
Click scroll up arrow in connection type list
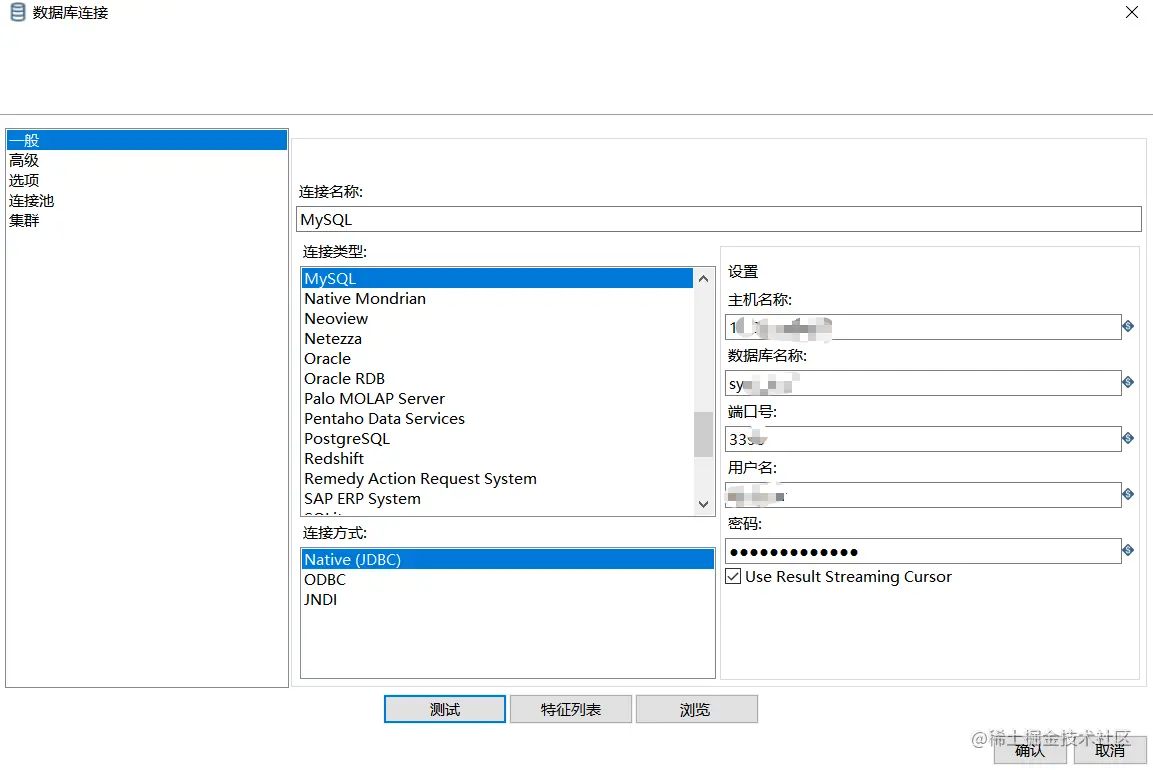pos(704,279)
